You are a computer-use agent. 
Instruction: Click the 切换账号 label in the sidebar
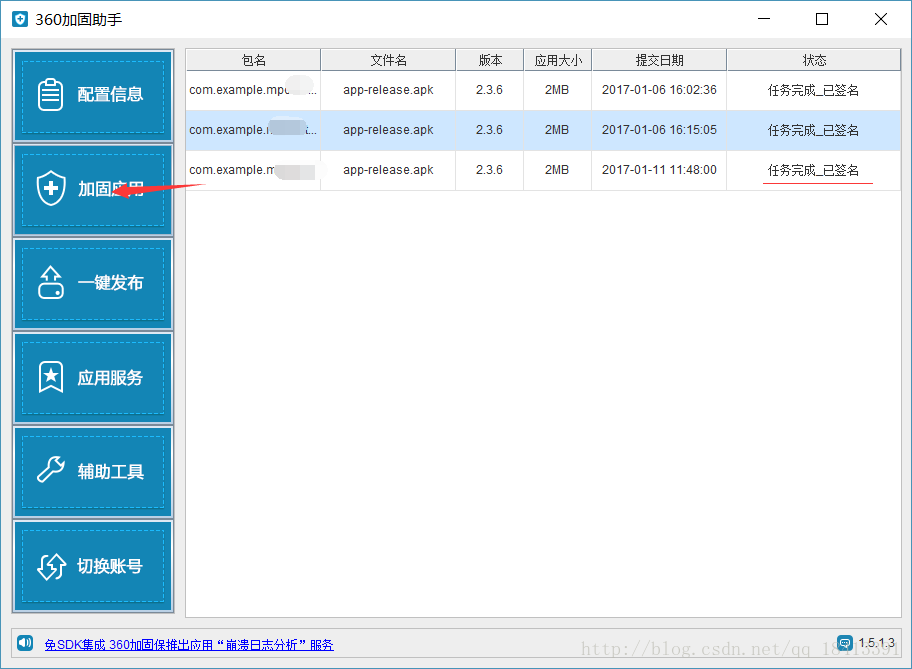pos(110,566)
